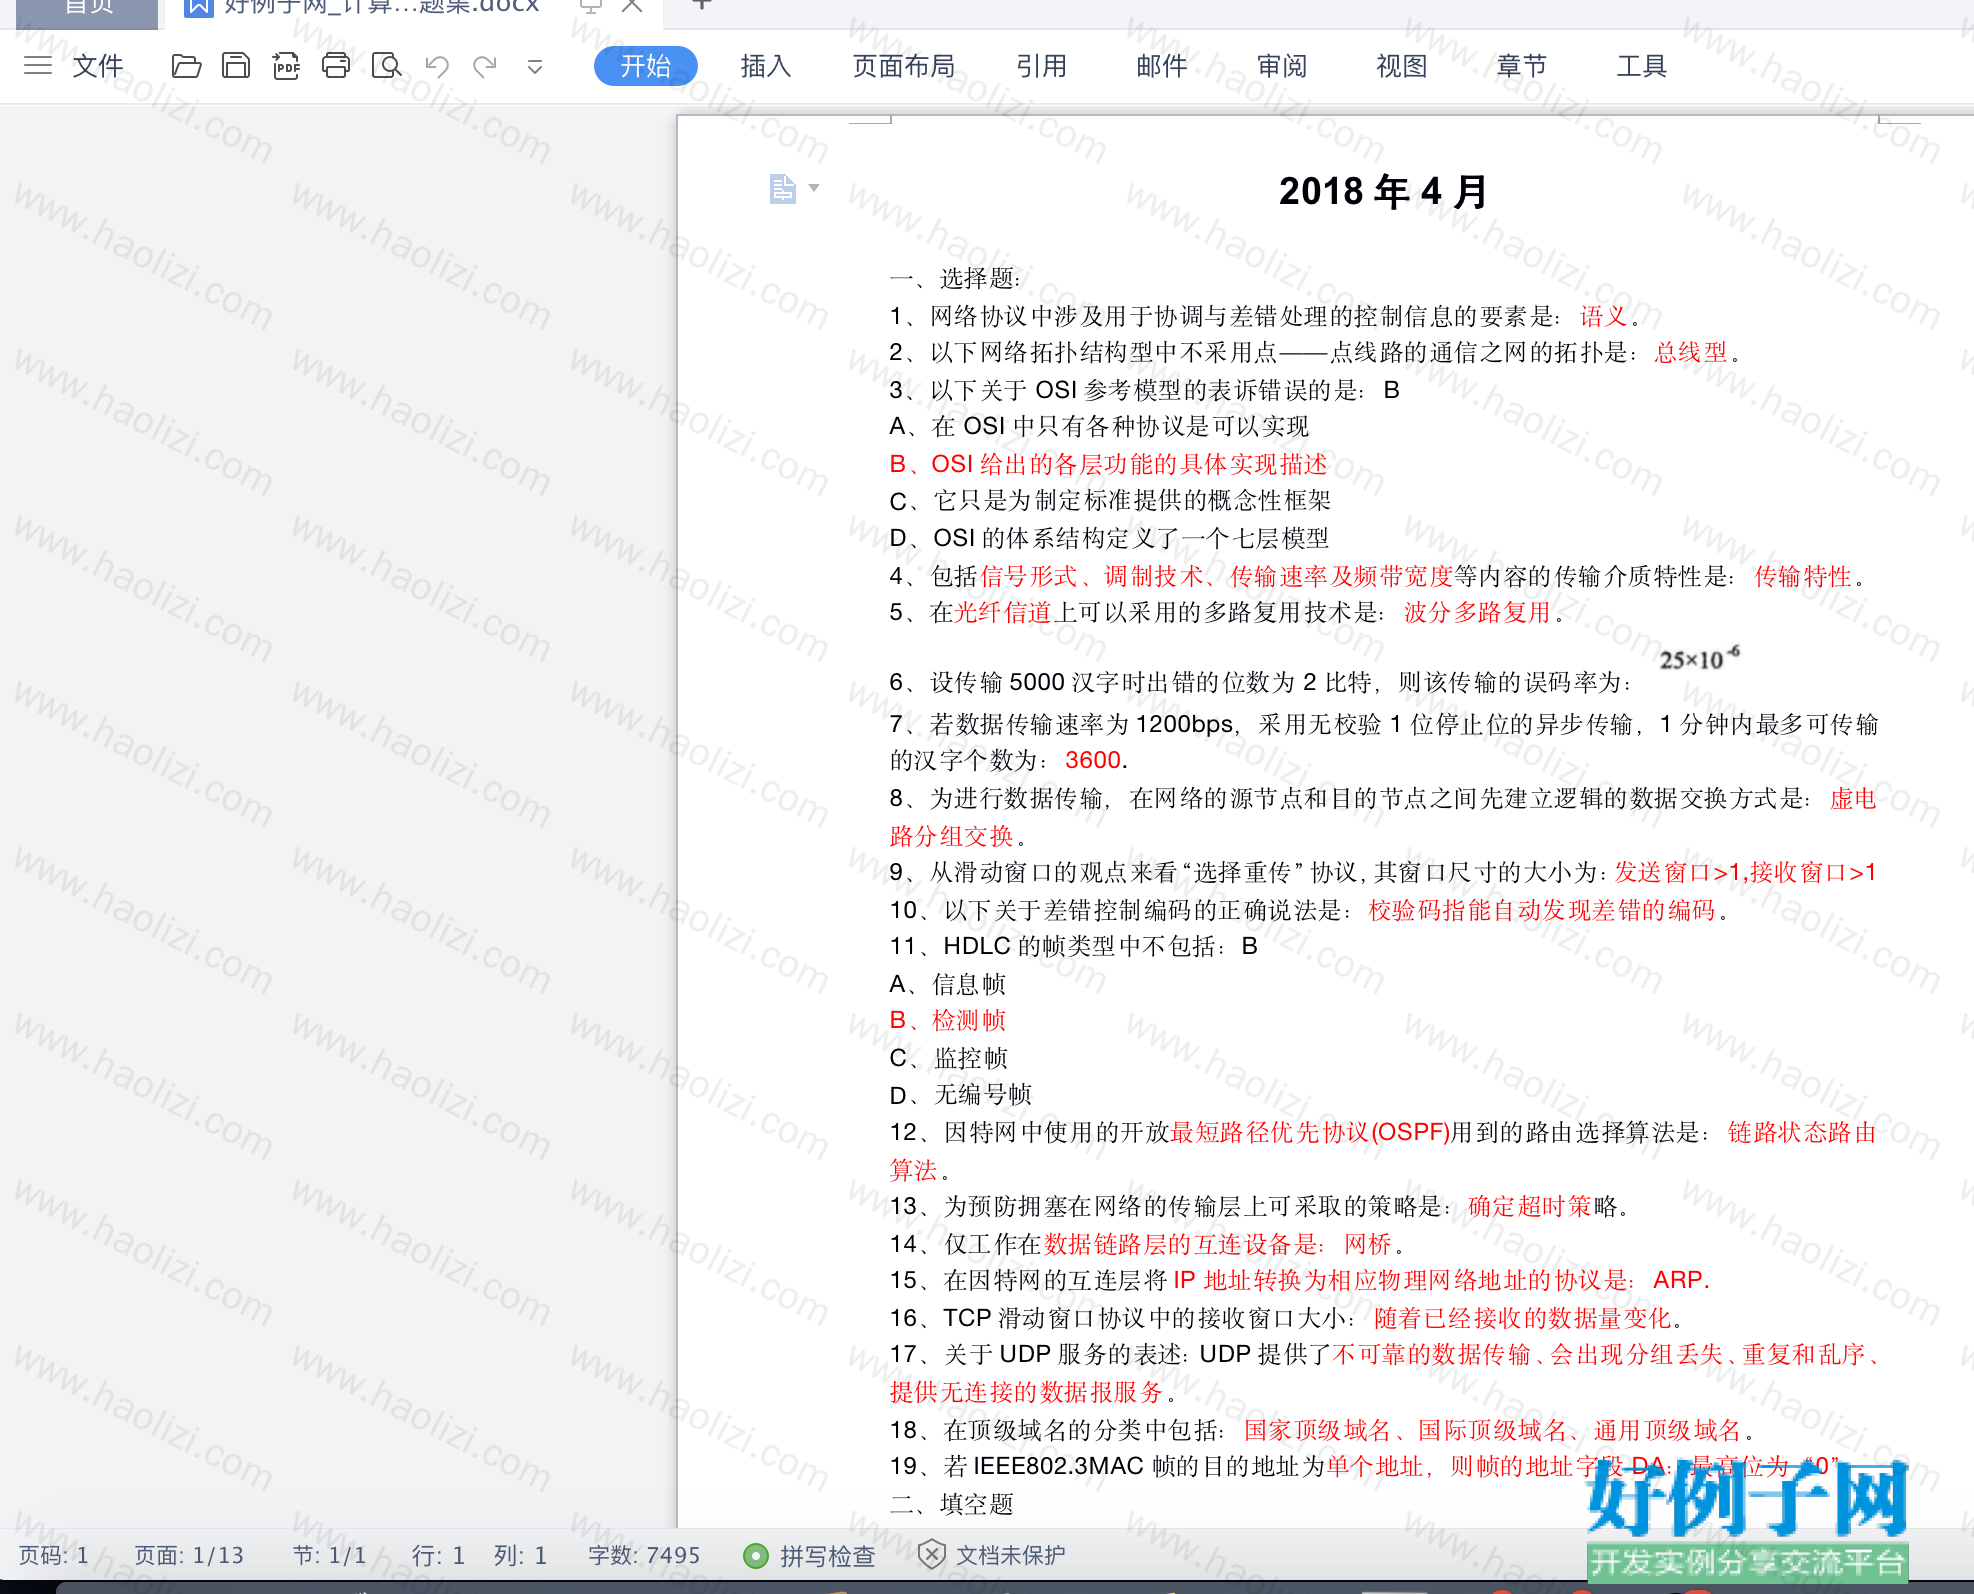Switch to the 插入 tab
Image resolution: width=1974 pixels, height=1594 pixels.
pos(766,66)
